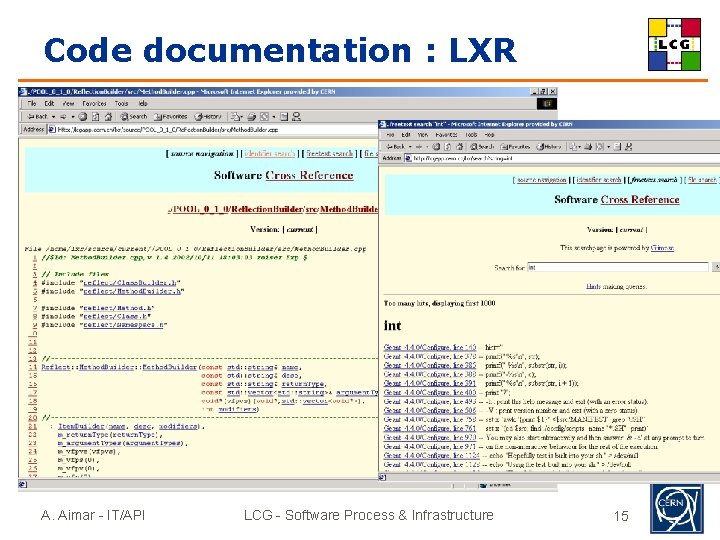Open search result Configure line 506
The image size is (720, 540).
pos(430,411)
